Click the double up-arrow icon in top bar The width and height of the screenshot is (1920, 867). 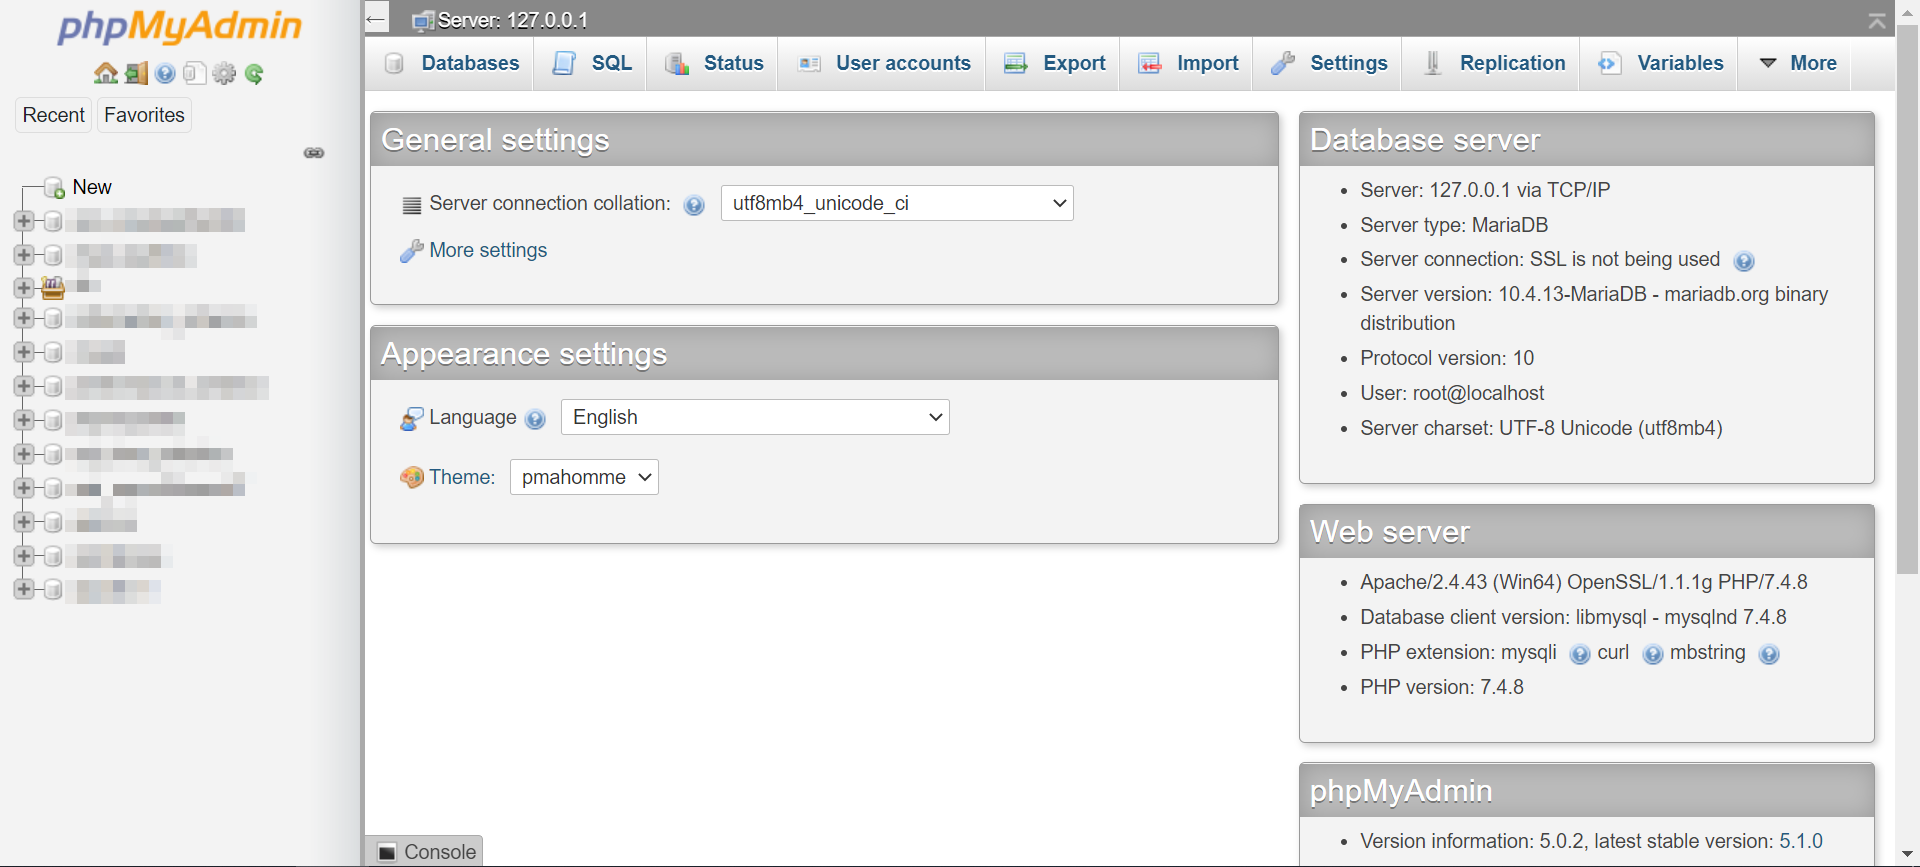[x=1877, y=20]
